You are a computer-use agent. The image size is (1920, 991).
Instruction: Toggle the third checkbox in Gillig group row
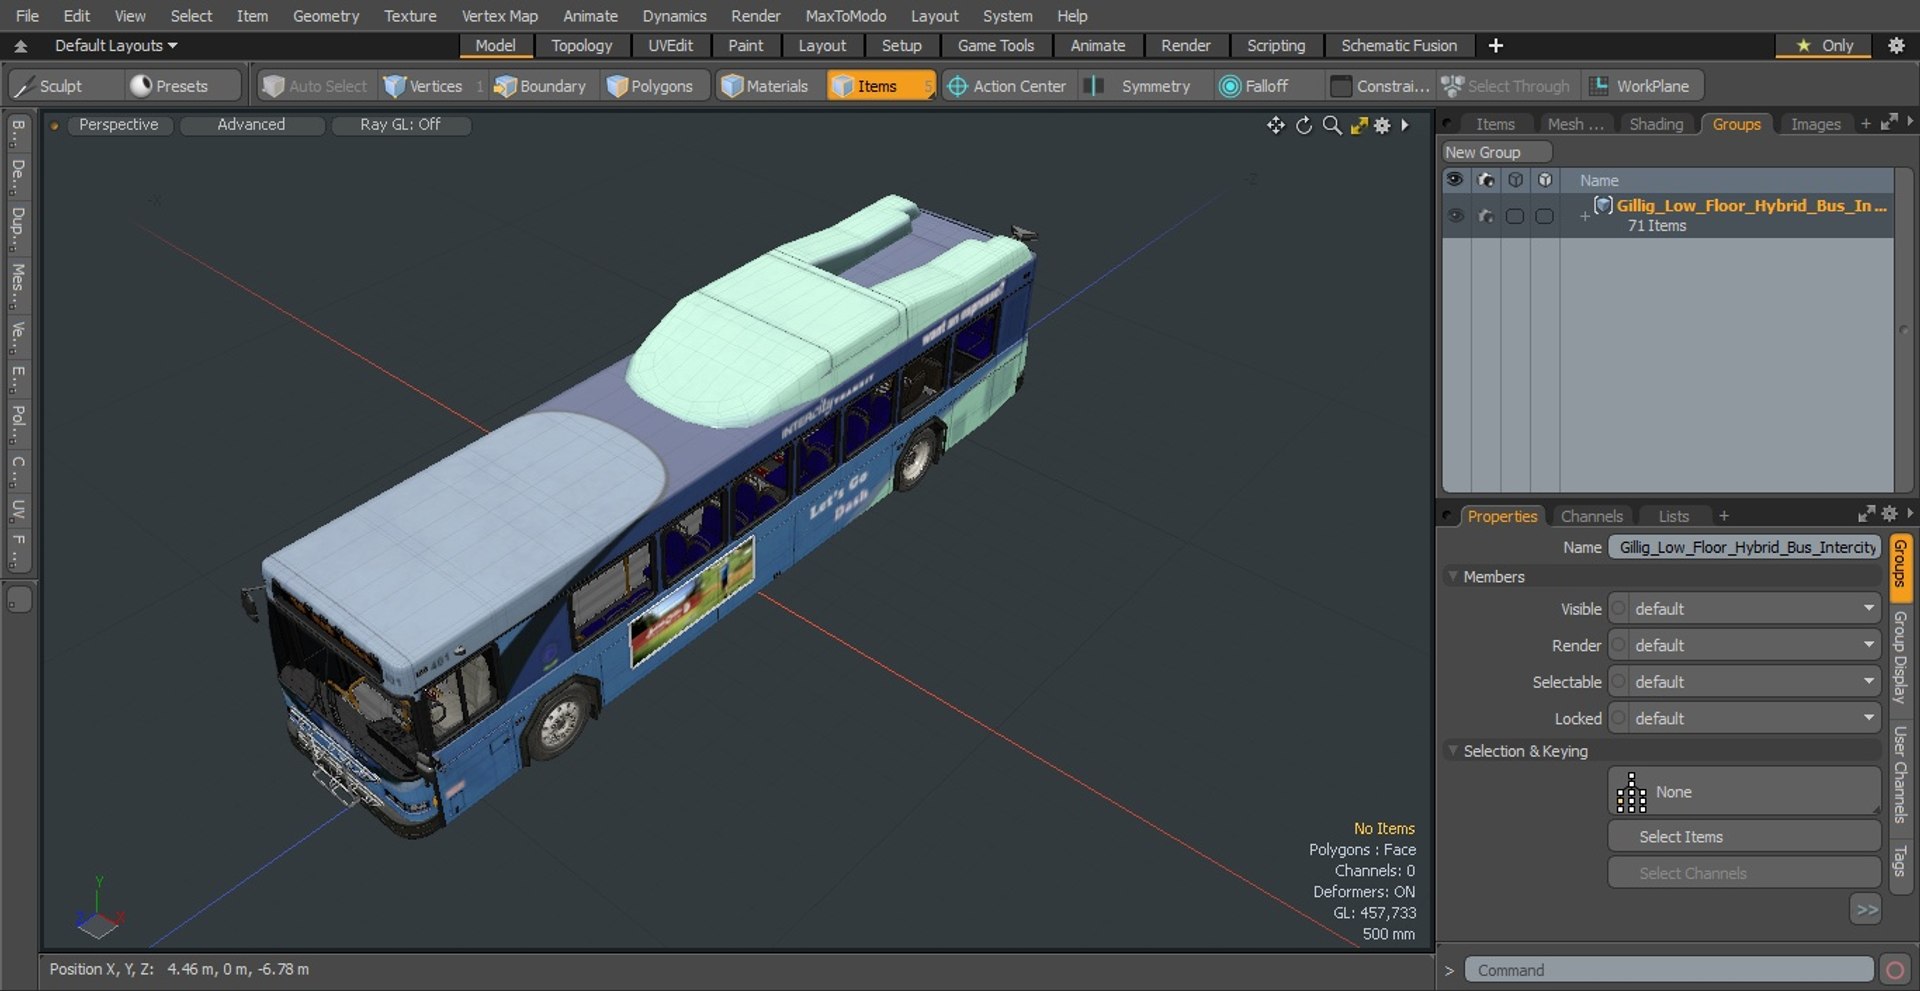click(1515, 216)
